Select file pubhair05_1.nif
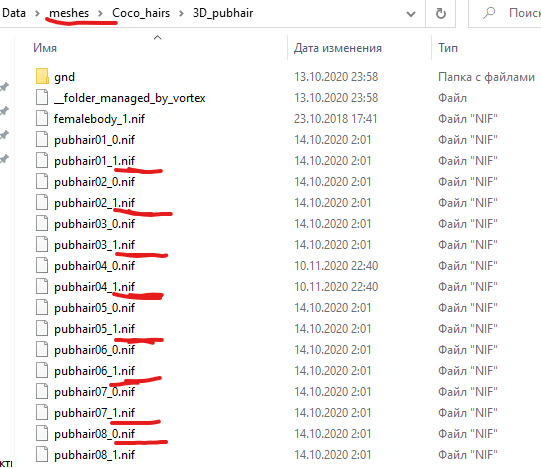Image resolution: width=541 pixels, height=468 pixels. pyautogui.click(x=94, y=329)
